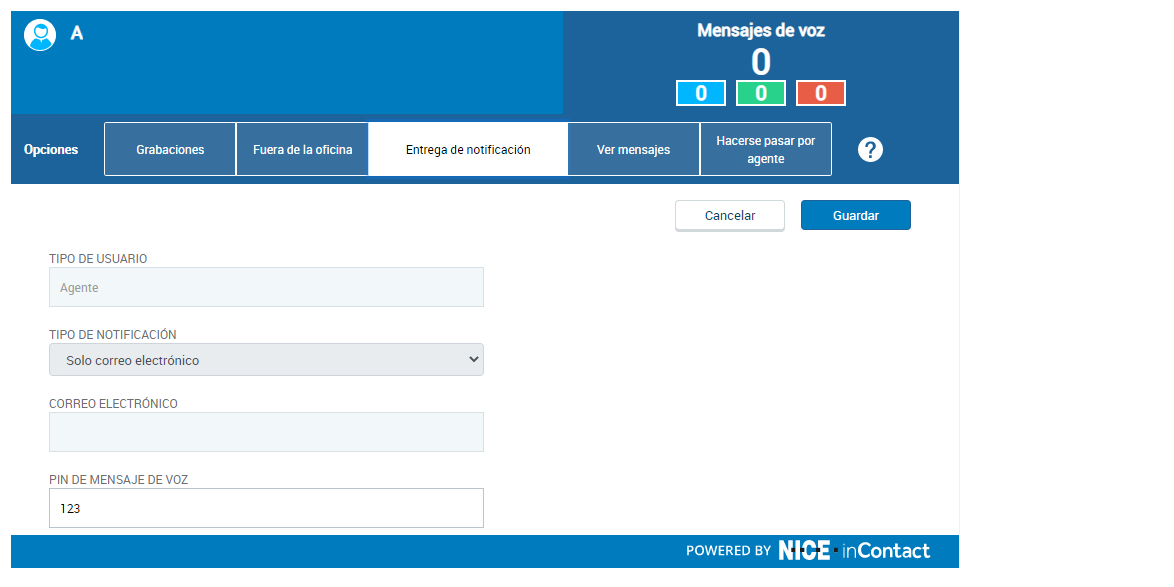Select the red voicemail counter box
This screenshot has height=587, width=1174.
[821, 93]
